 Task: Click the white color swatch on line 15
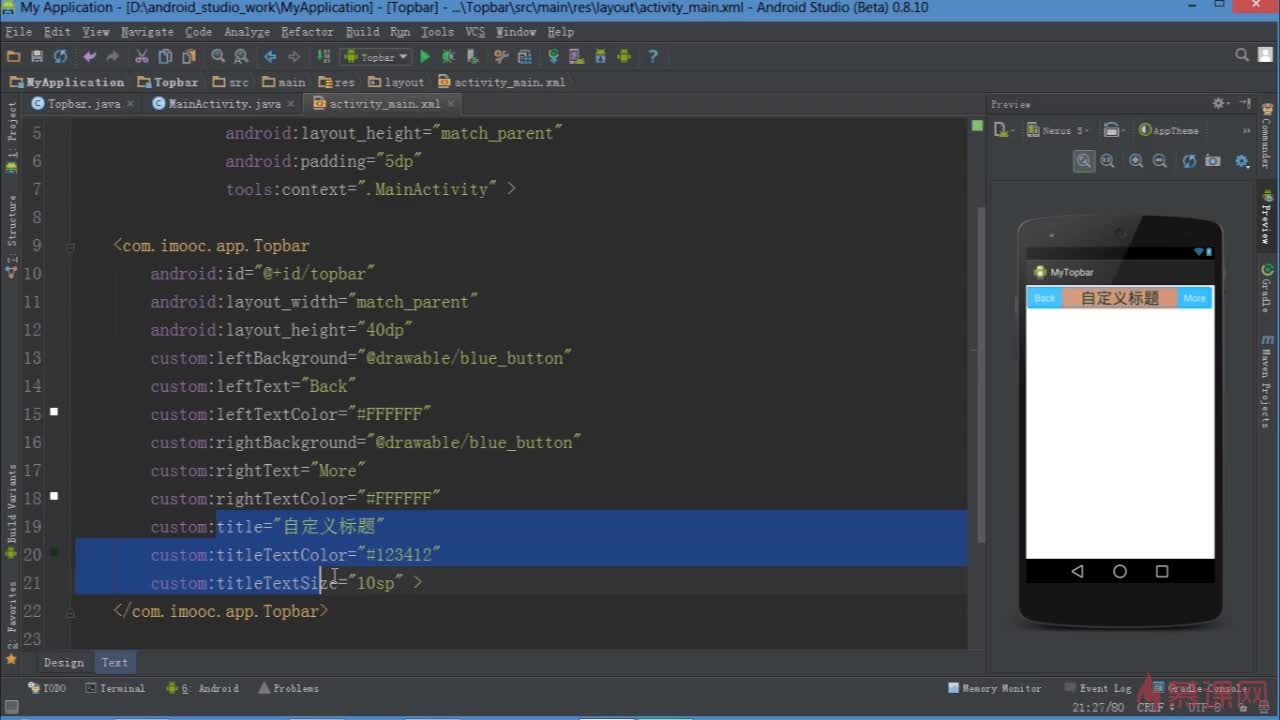coord(54,411)
